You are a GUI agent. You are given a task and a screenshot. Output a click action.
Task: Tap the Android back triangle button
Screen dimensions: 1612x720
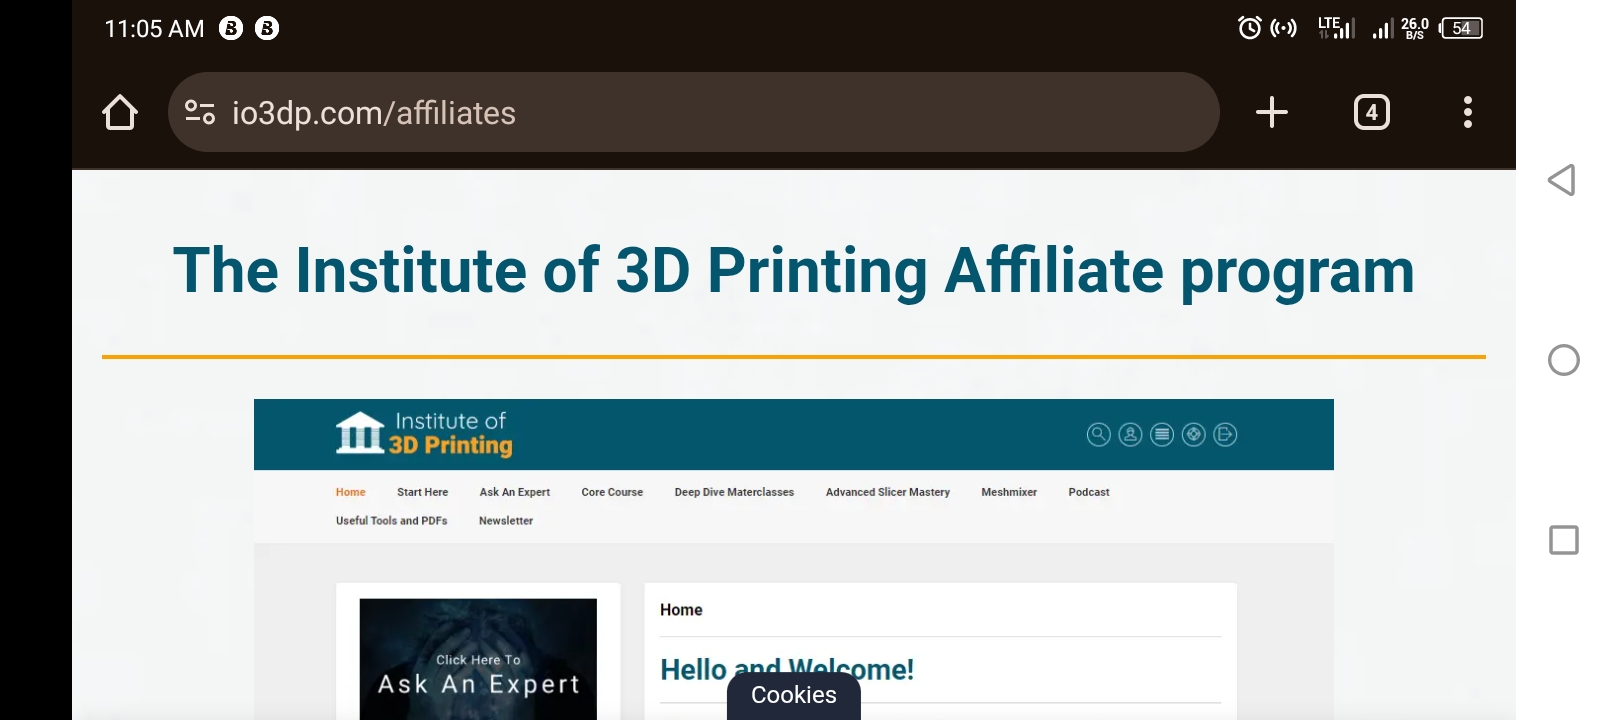pyautogui.click(x=1562, y=180)
